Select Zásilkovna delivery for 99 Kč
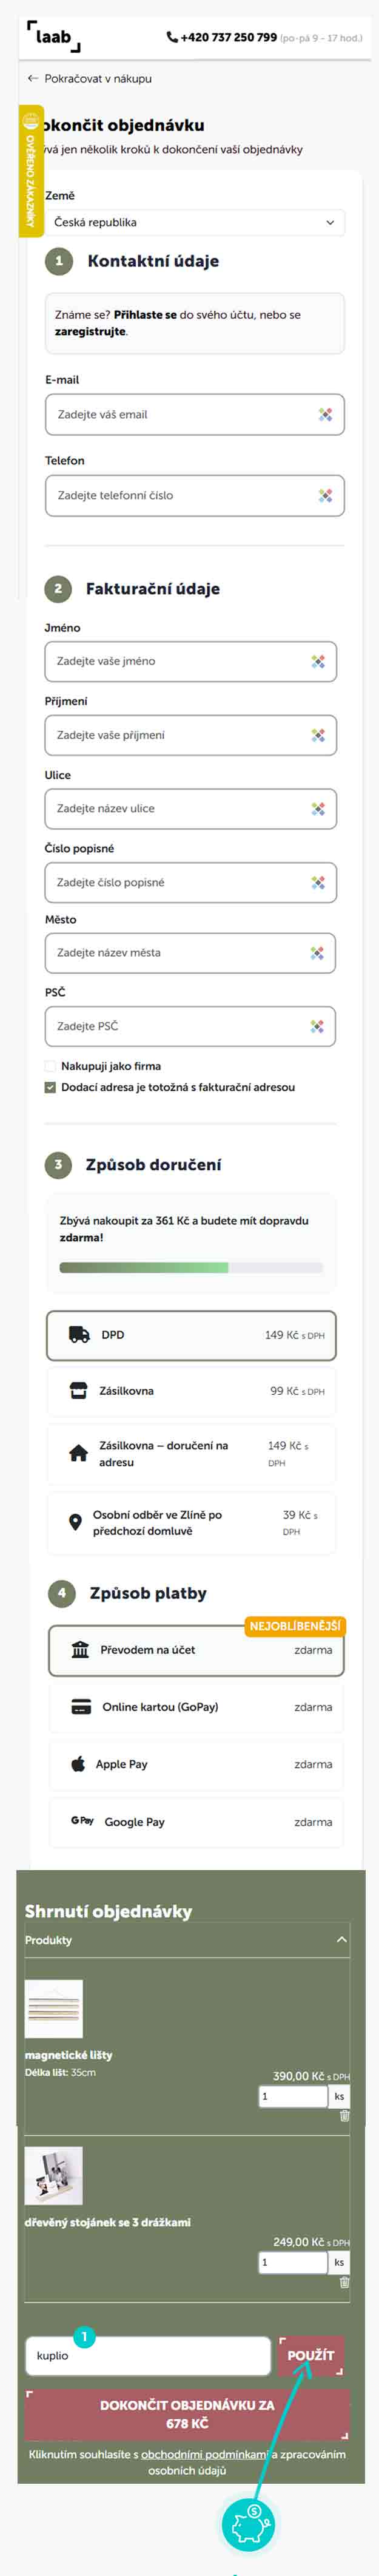This screenshot has width=379, height=2576. (x=191, y=1390)
